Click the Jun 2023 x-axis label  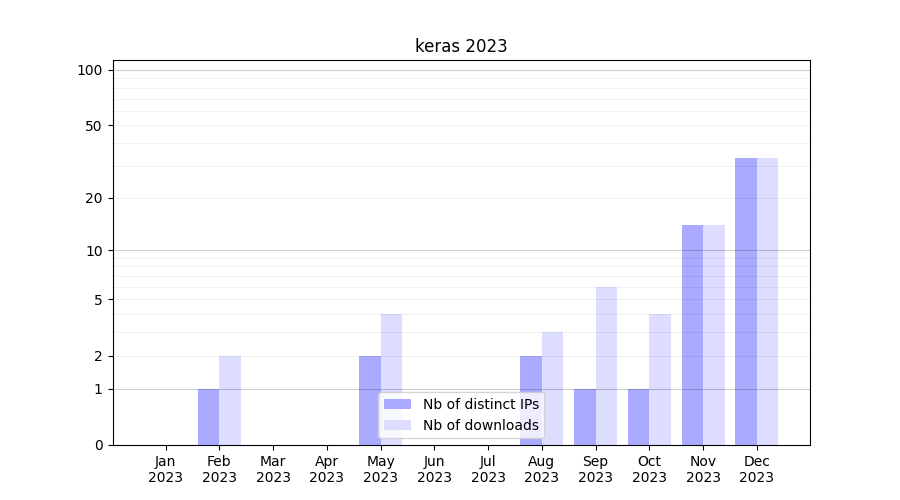pos(434,469)
